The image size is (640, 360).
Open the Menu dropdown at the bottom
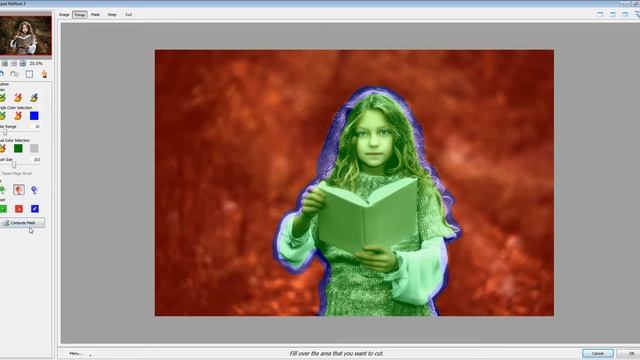76,353
